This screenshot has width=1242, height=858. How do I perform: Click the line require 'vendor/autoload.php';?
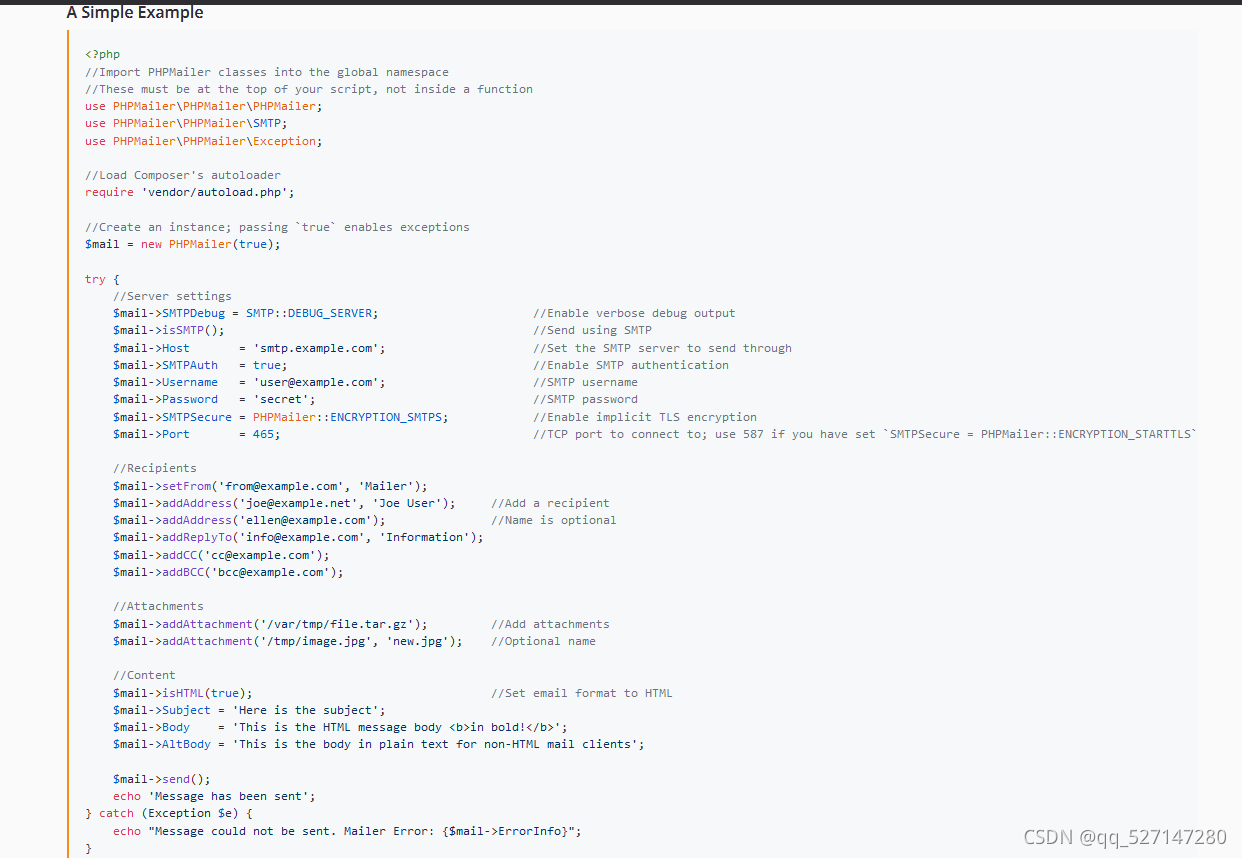pyautogui.click(x=190, y=192)
